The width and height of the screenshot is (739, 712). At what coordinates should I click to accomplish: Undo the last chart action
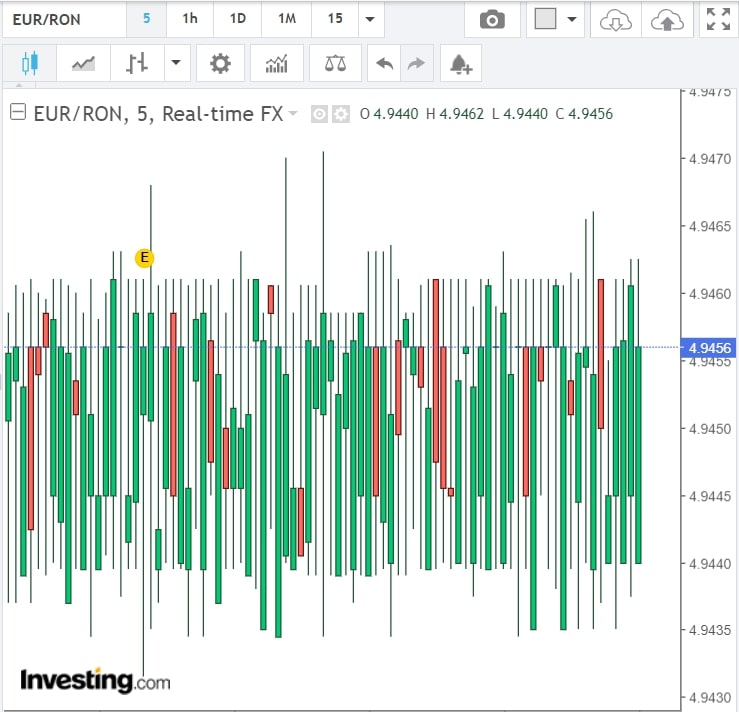coord(384,64)
